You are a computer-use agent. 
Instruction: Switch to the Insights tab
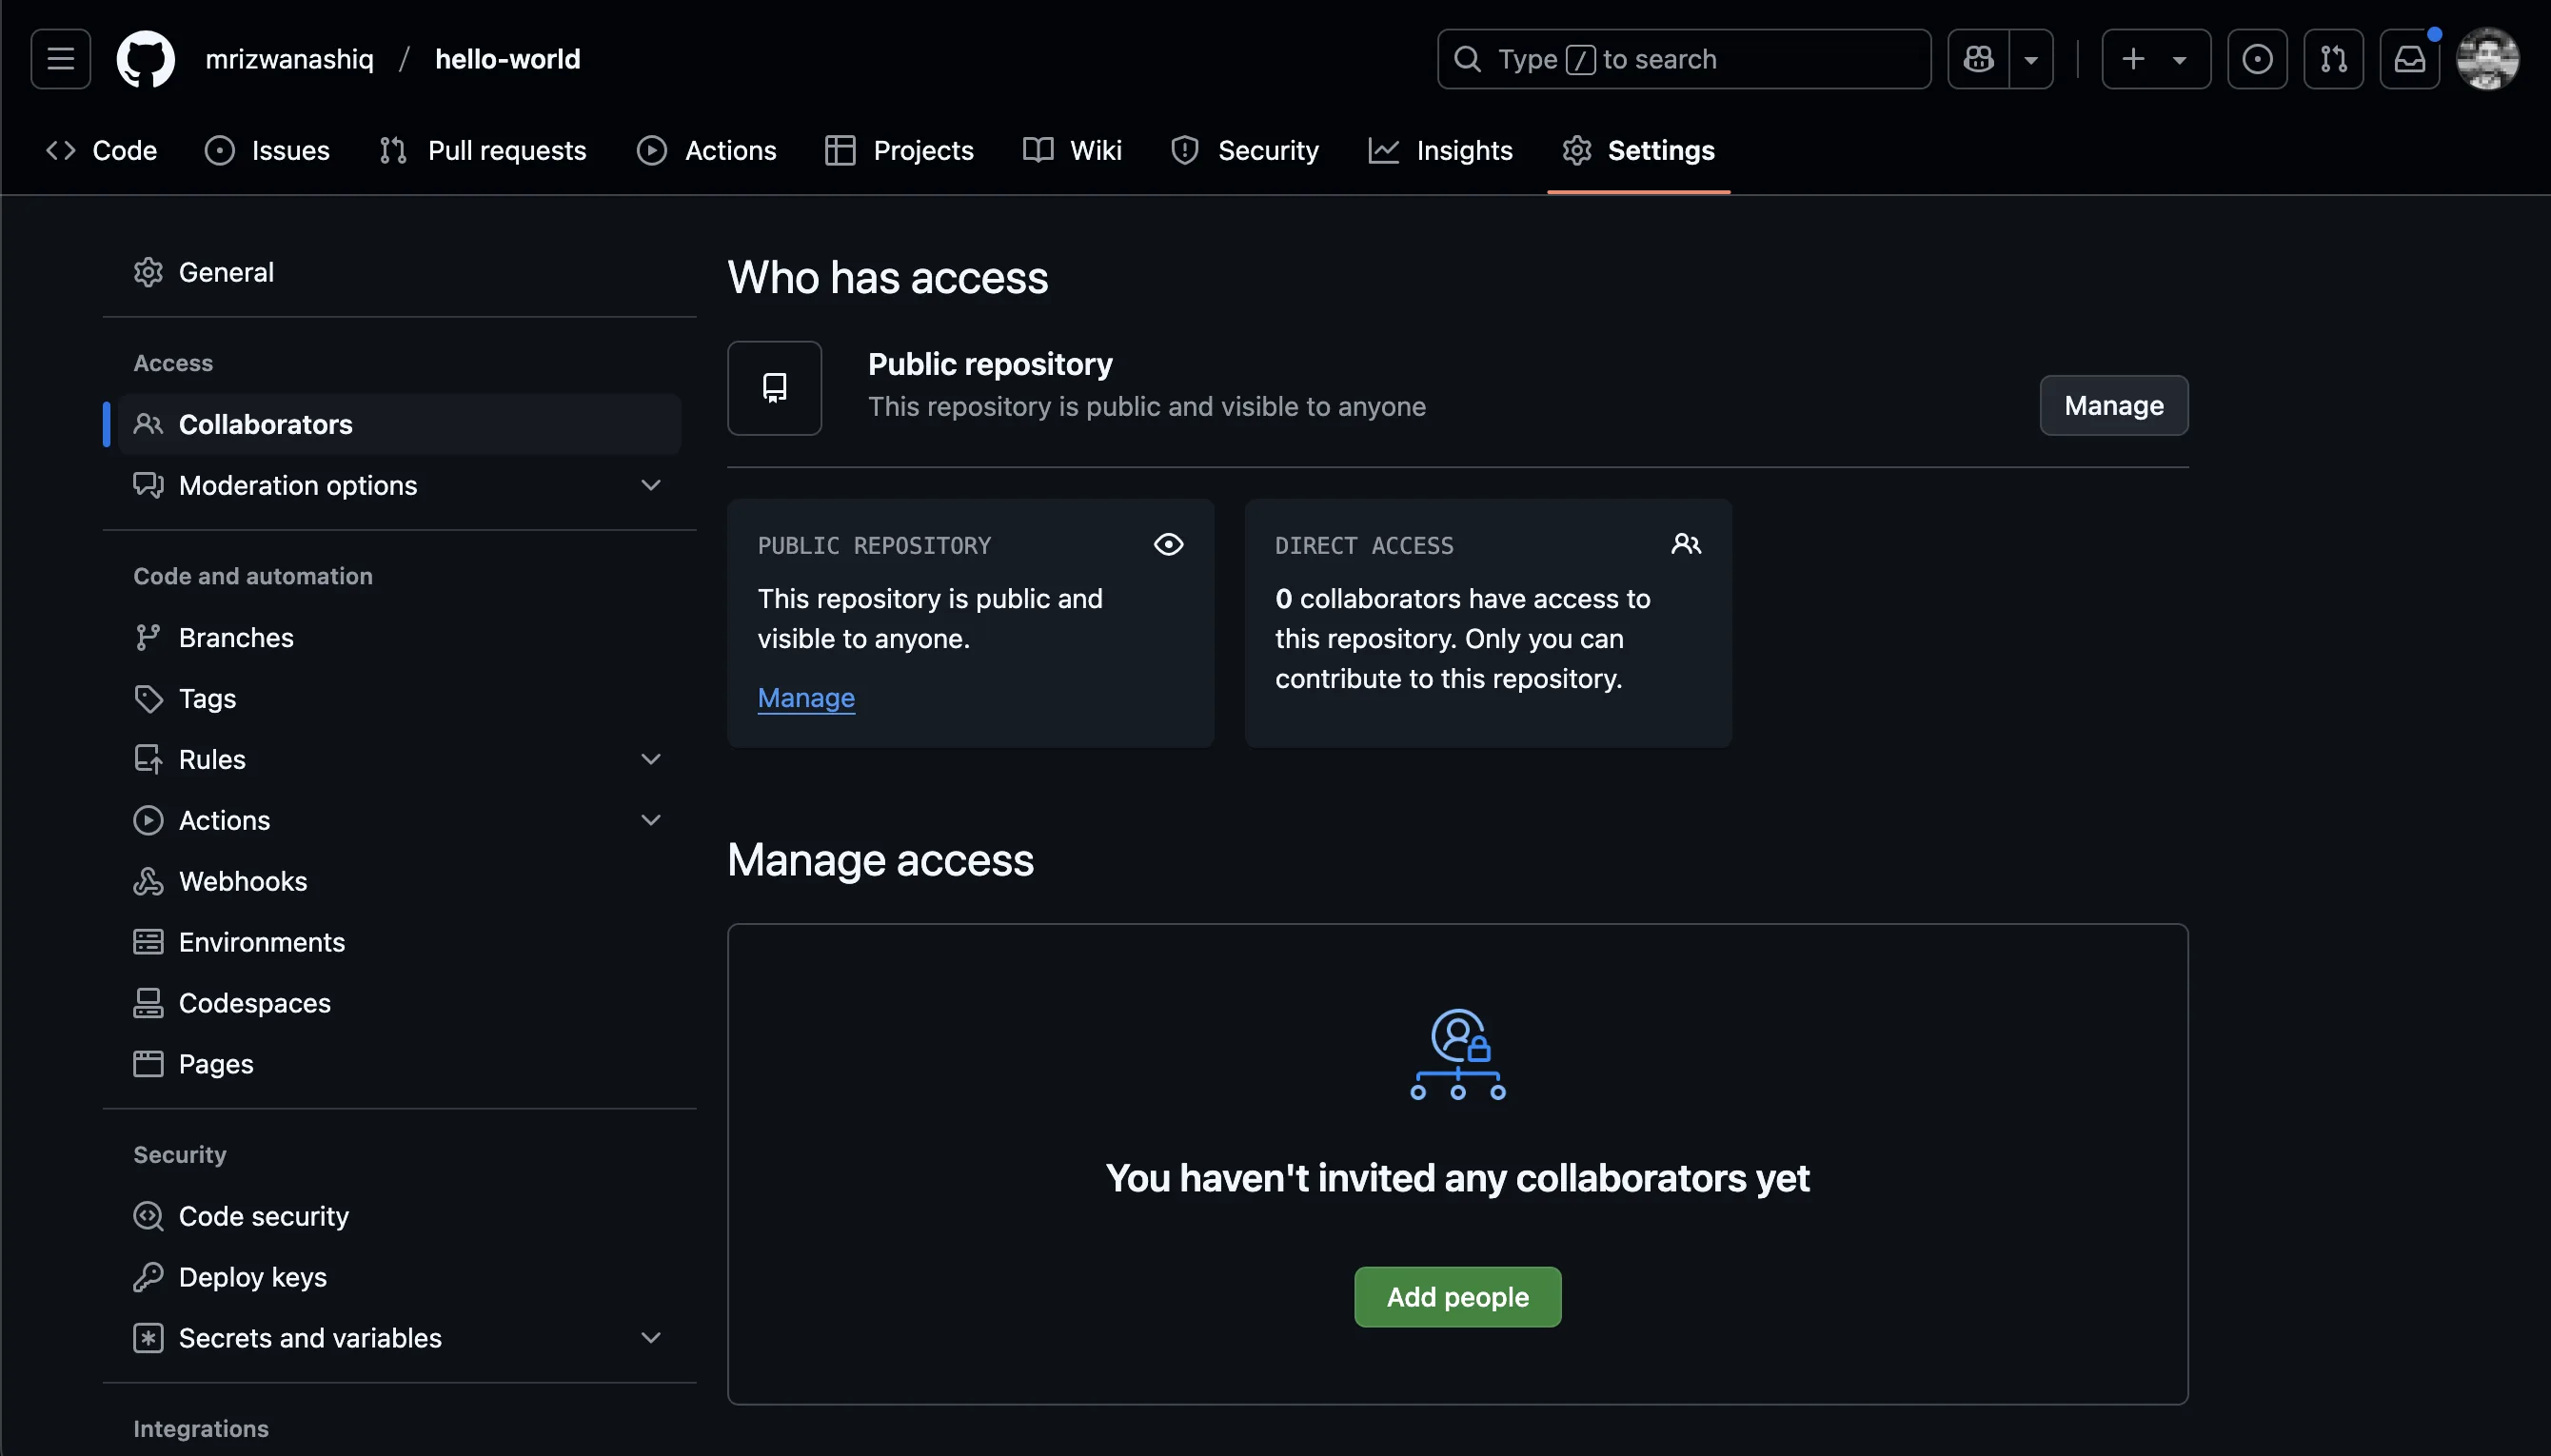pyautogui.click(x=1441, y=150)
